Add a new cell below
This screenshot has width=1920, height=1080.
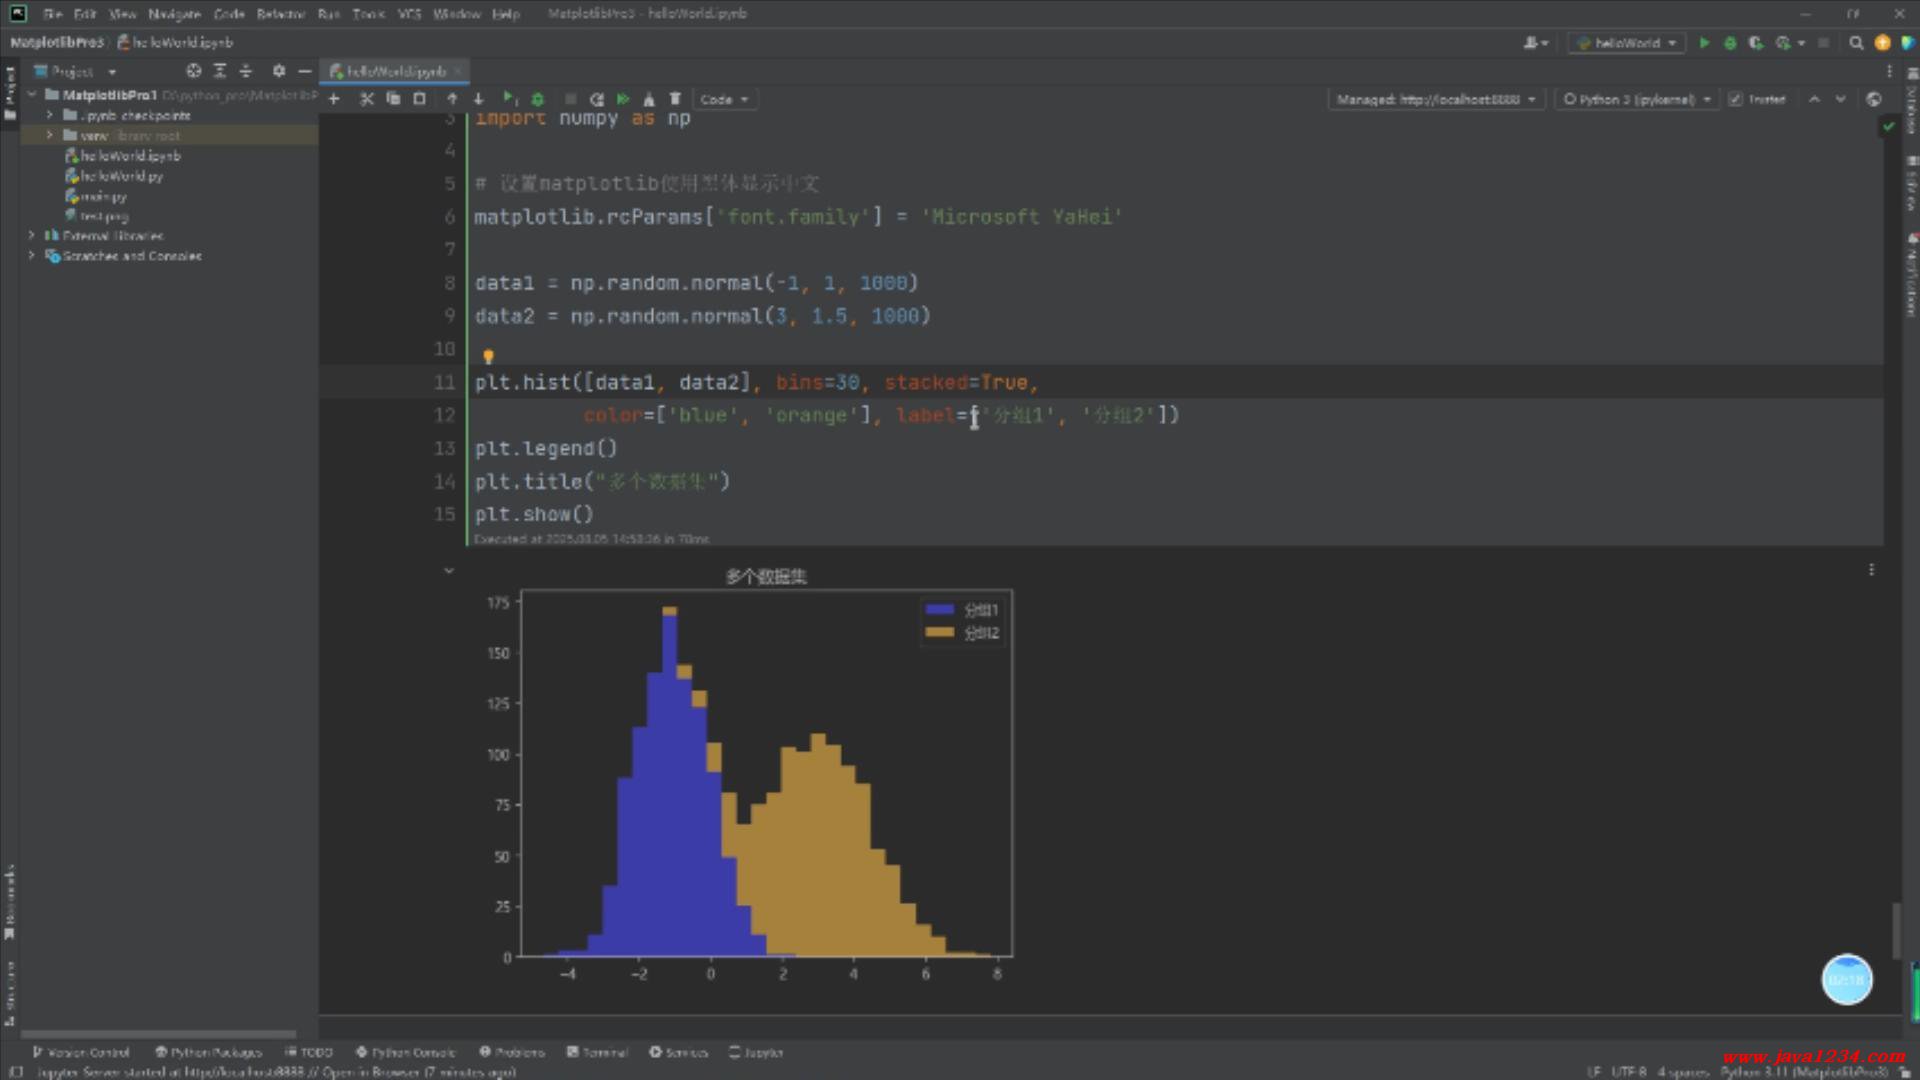[x=334, y=99]
